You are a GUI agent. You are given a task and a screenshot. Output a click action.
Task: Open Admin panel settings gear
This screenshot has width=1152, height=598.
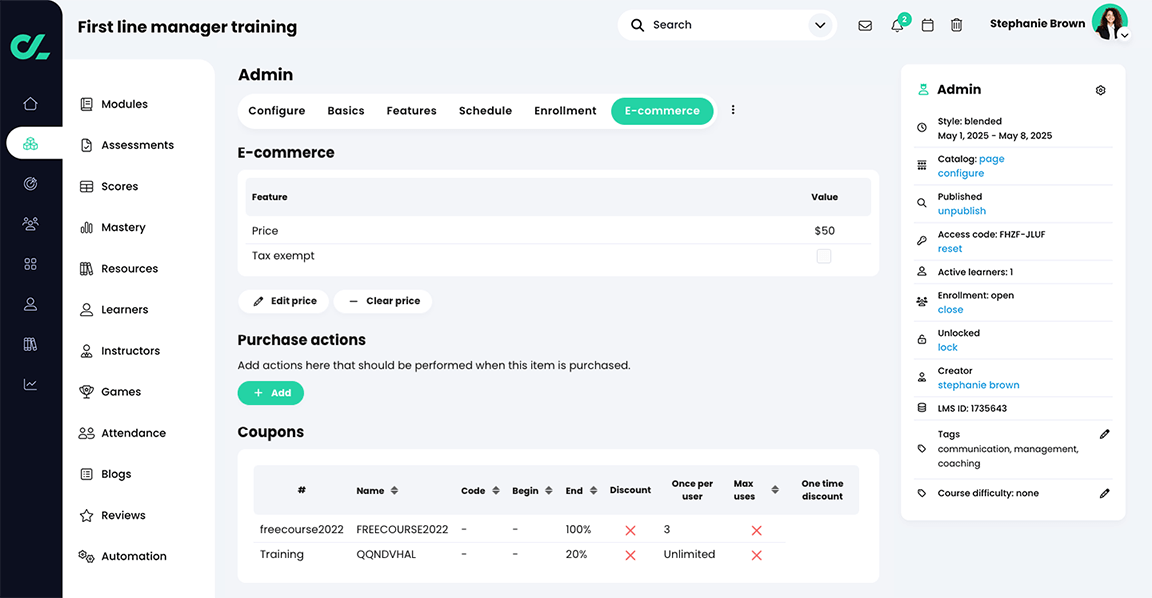click(x=1101, y=90)
